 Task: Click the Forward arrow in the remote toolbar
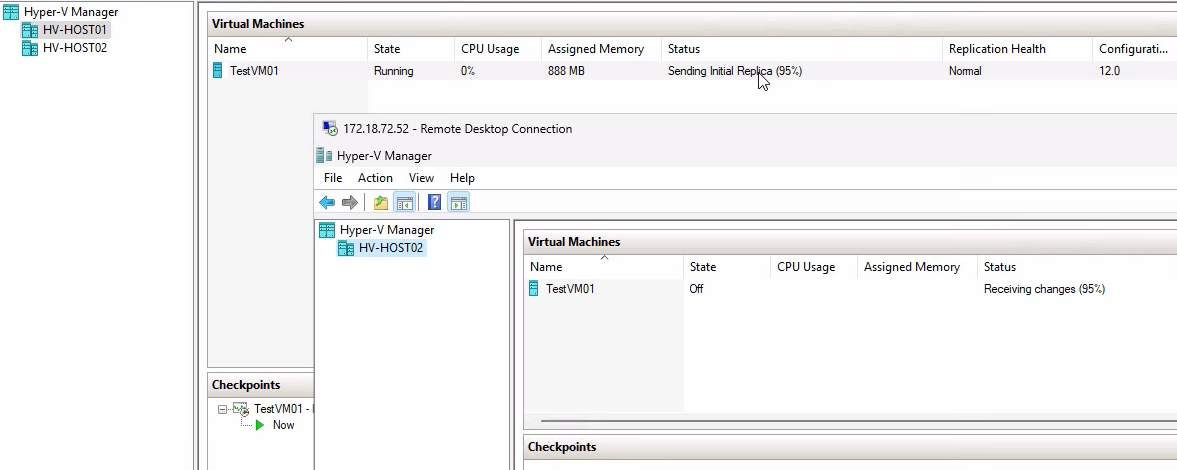tap(350, 203)
